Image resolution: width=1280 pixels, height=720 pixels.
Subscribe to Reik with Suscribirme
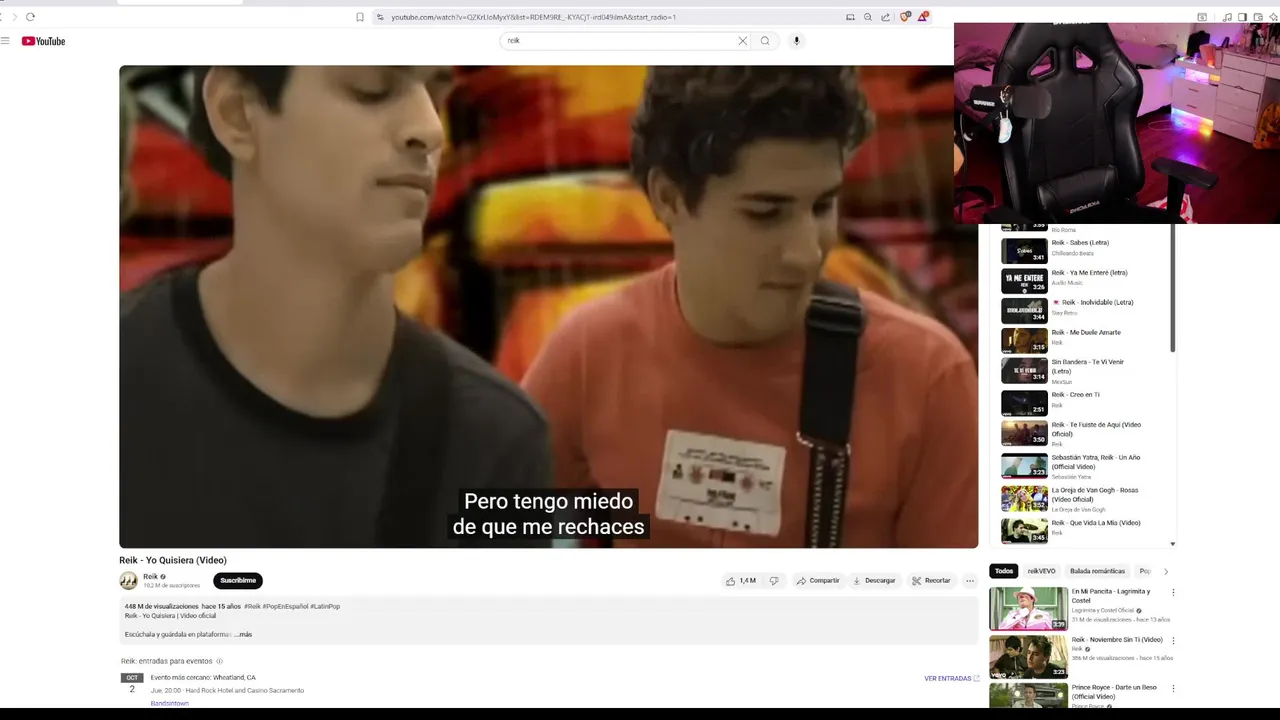pos(238,580)
